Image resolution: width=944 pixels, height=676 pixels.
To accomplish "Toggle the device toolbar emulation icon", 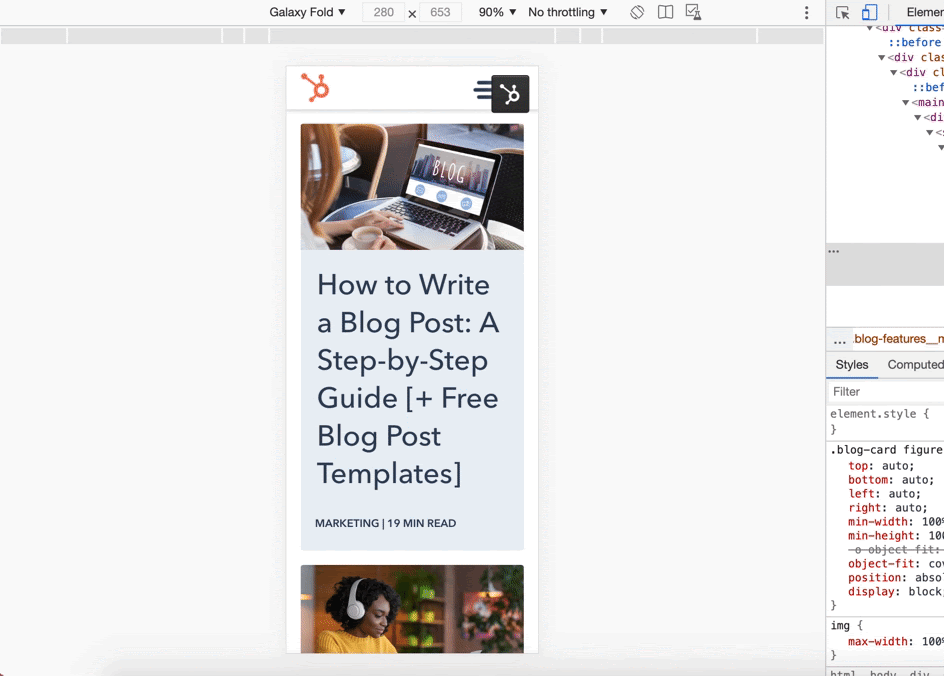I will (x=869, y=13).
